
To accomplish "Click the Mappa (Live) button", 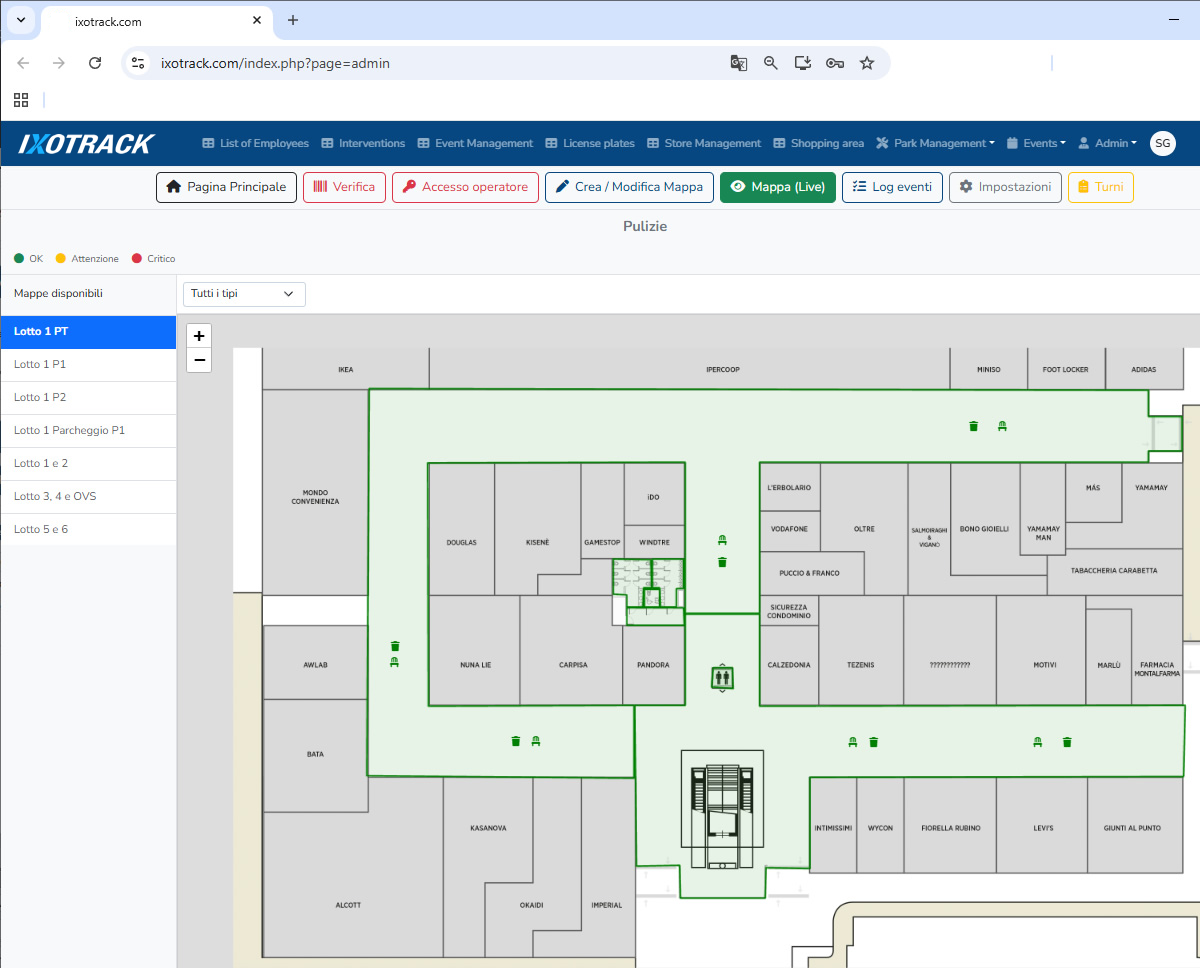I will (x=778, y=187).
